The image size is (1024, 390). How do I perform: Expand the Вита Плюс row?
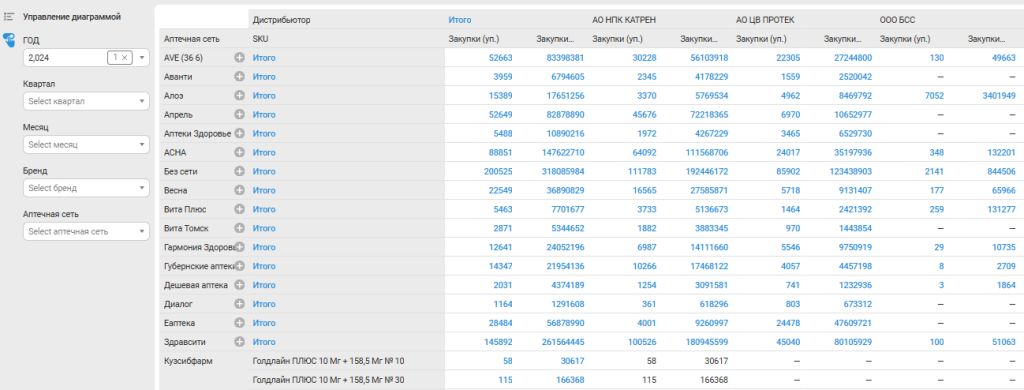click(x=240, y=209)
